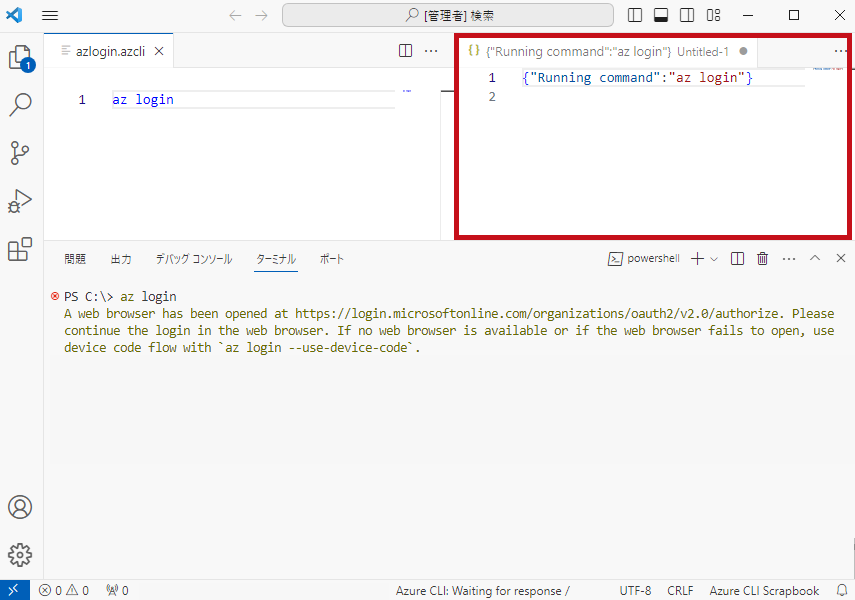Toggle primary side bar visibility
This screenshot has height=600, width=855.
coord(635,15)
